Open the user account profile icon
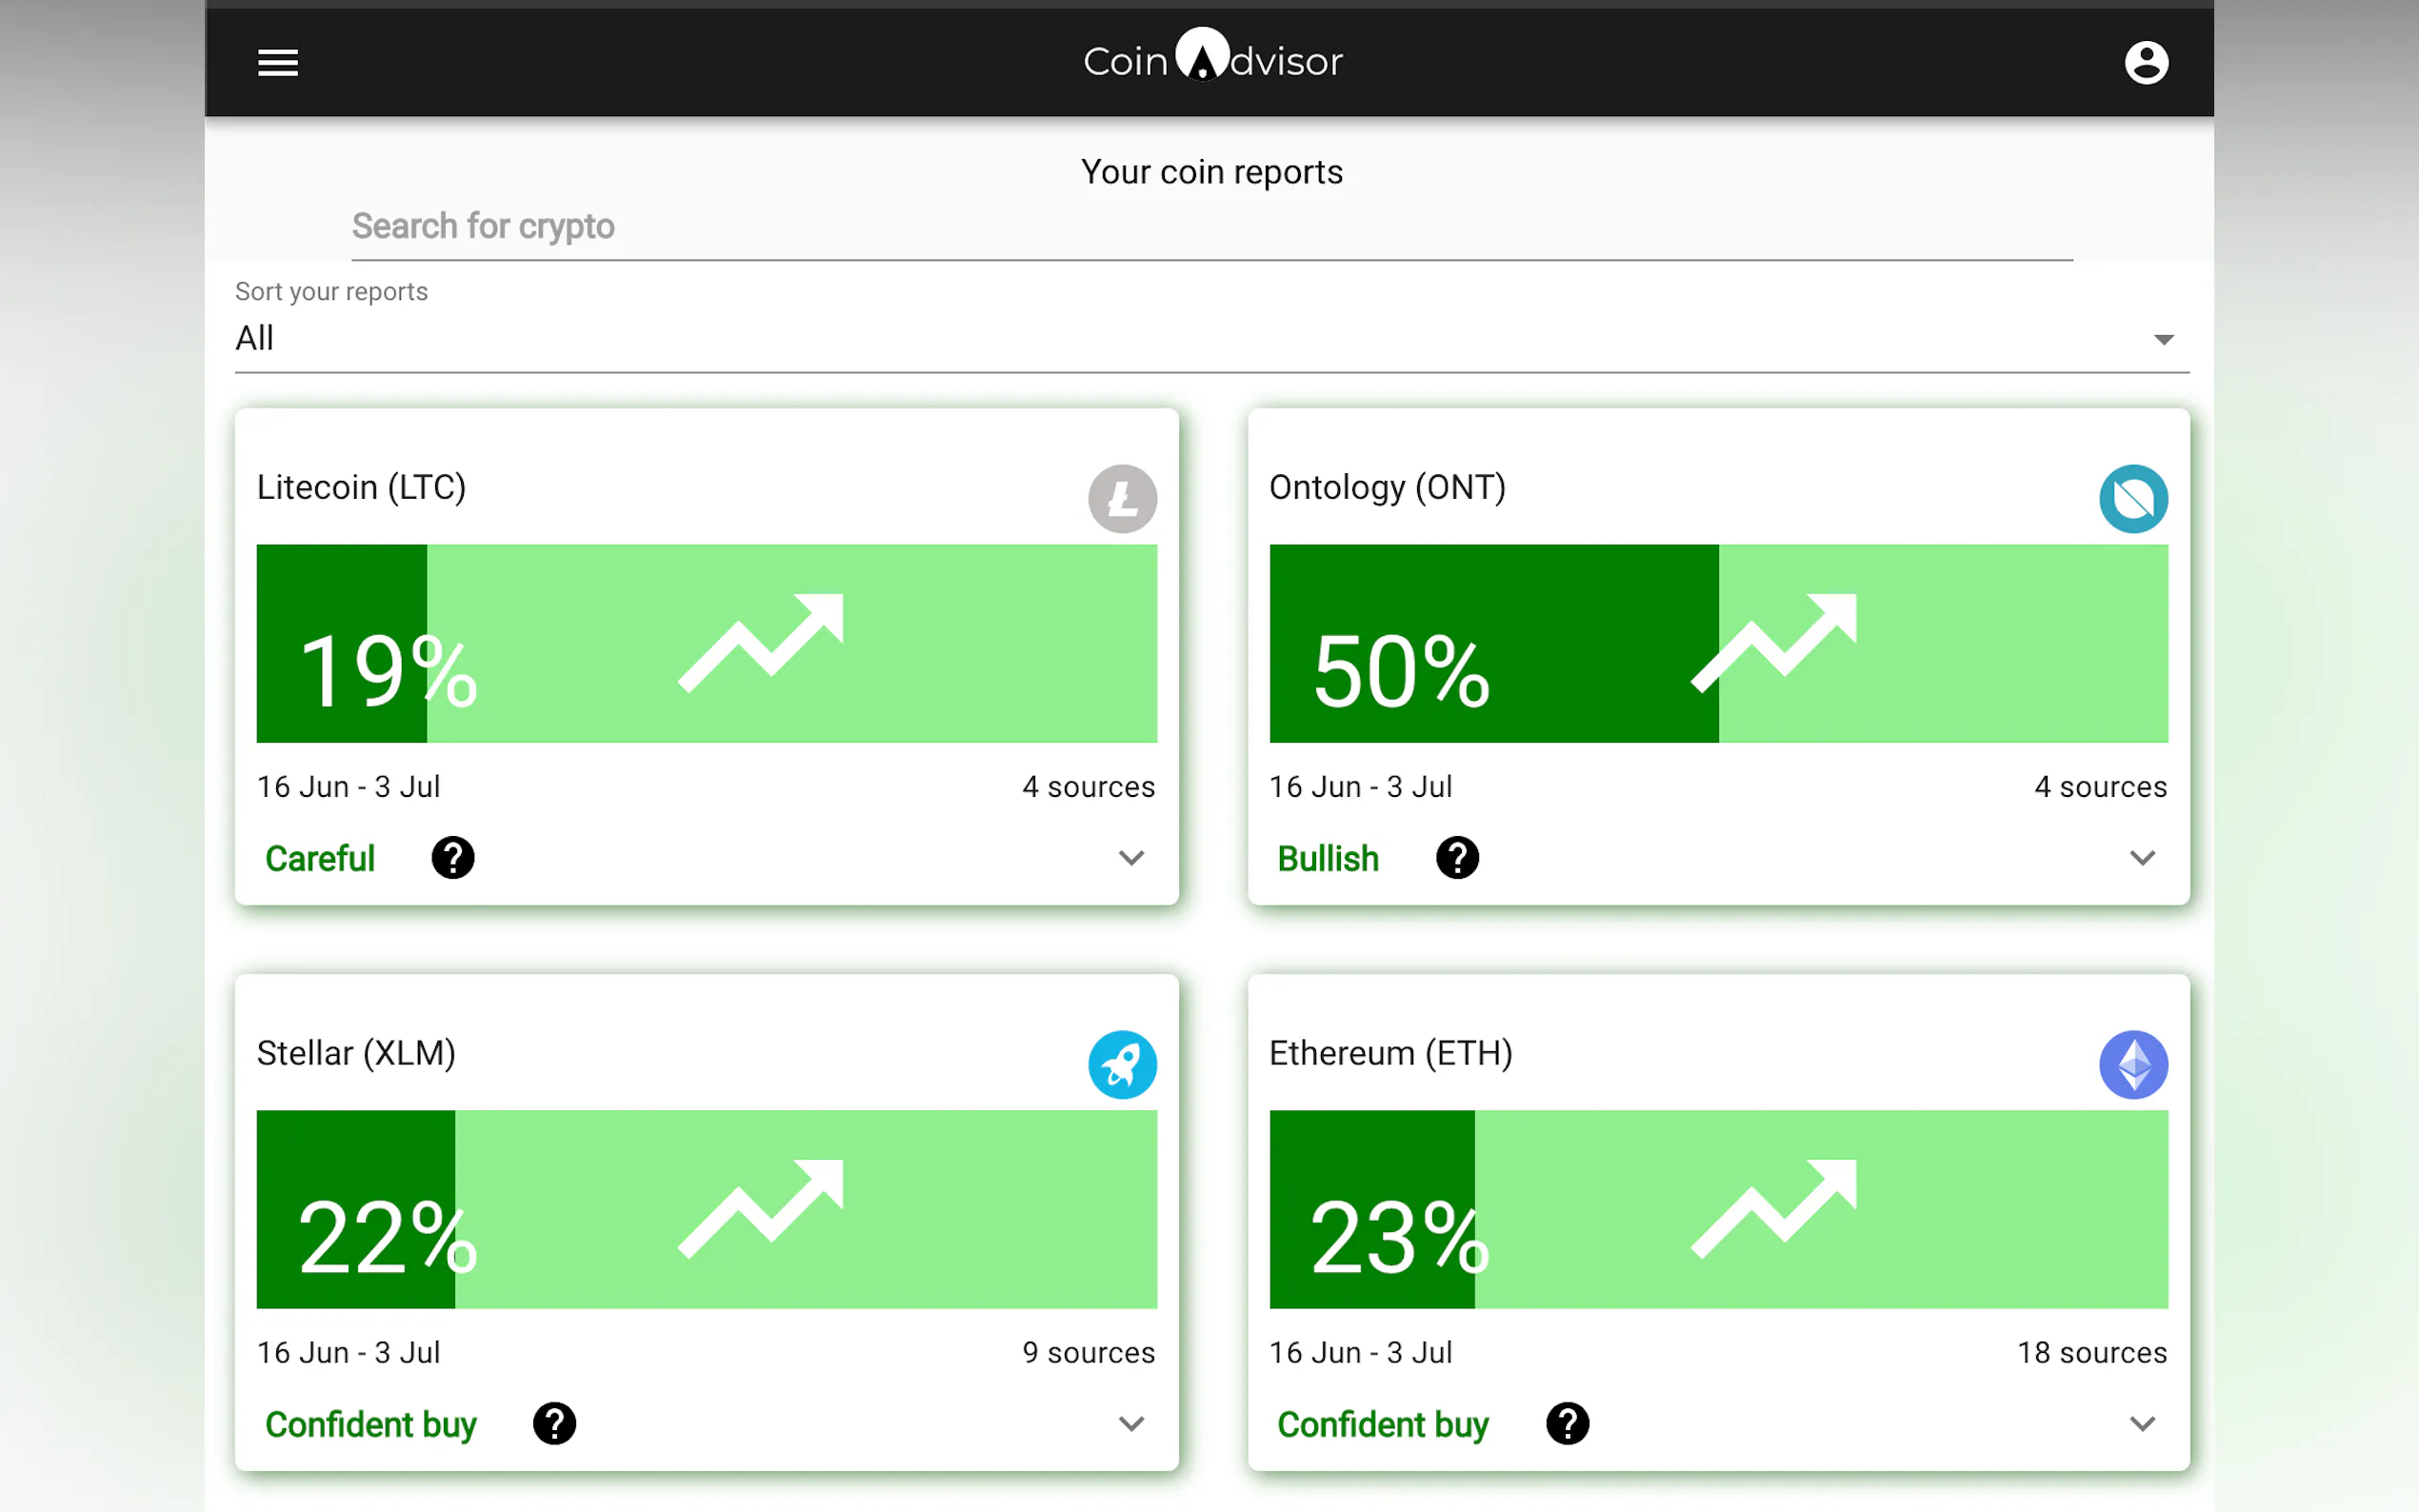The height and width of the screenshot is (1512, 2419). [2146, 62]
